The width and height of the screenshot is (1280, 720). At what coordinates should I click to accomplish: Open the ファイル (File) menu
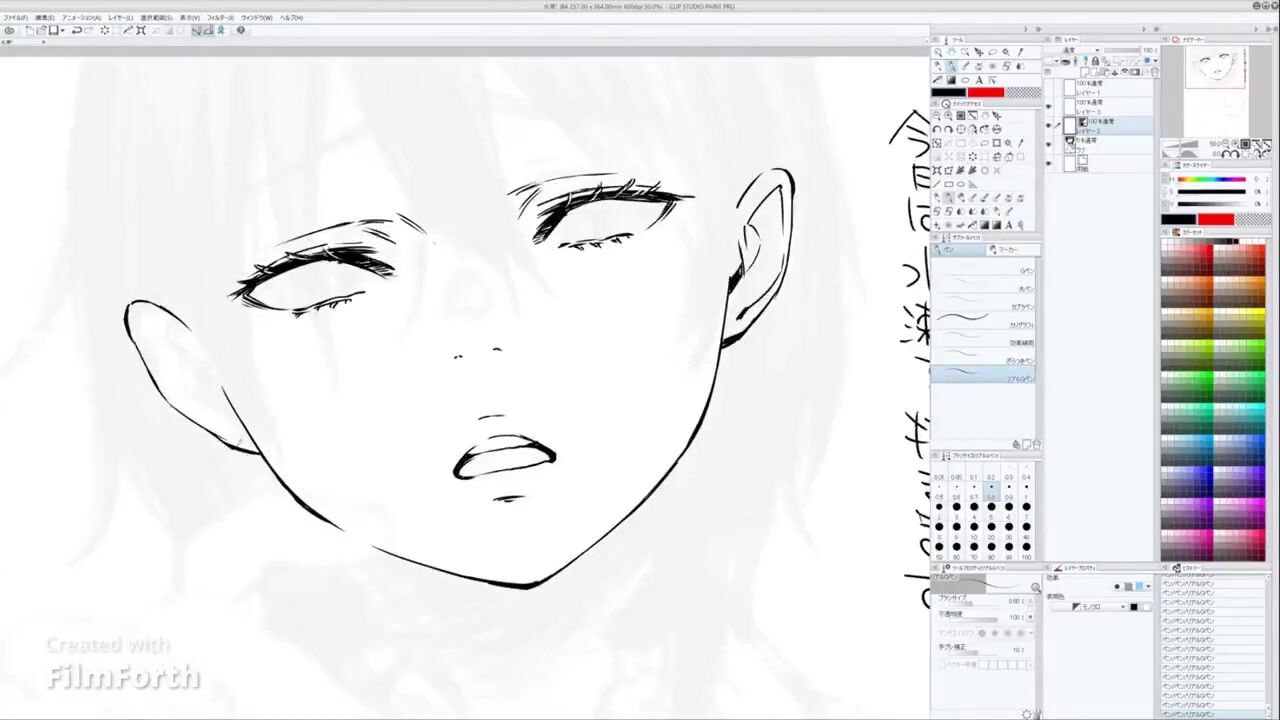[x=15, y=18]
